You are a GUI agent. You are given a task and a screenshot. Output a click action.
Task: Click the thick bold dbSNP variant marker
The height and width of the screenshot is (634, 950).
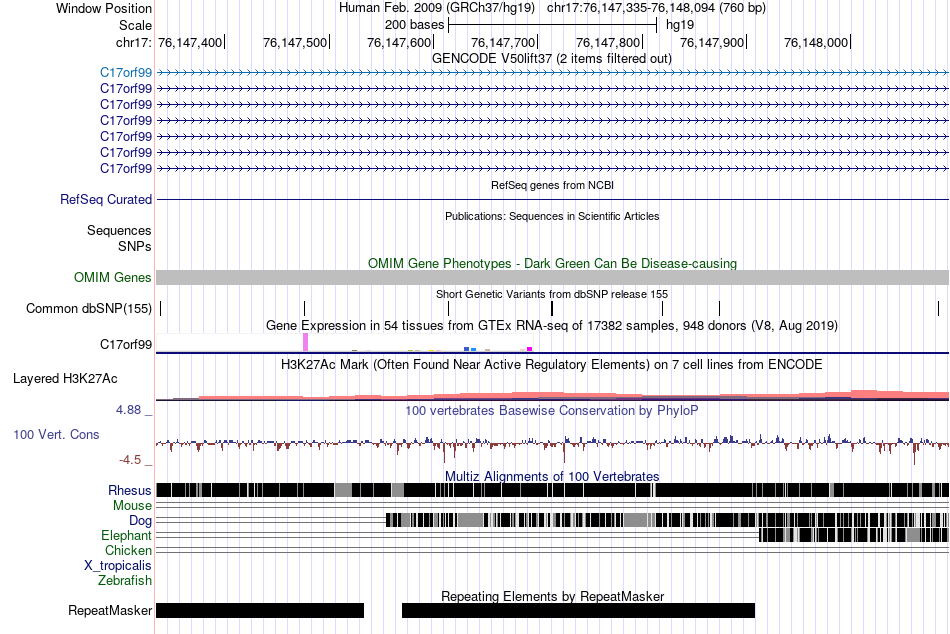pyautogui.click(x=552, y=309)
